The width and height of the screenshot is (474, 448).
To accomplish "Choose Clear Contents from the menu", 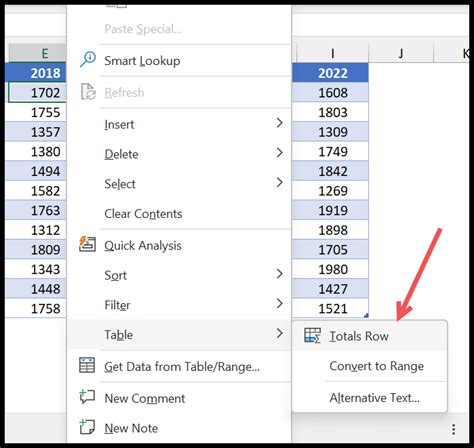I will click(x=179, y=214).
